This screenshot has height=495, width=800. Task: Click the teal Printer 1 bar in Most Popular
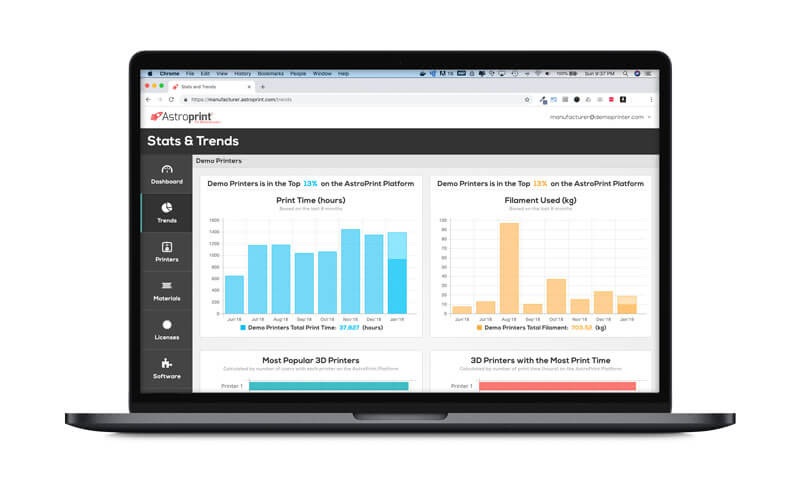pyautogui.click(x=329, y=386)
